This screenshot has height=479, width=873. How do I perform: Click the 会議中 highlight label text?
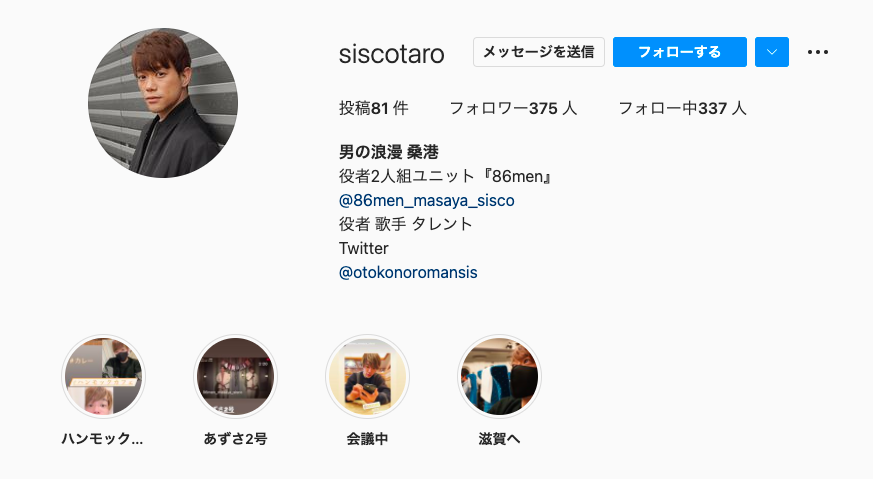367,439
